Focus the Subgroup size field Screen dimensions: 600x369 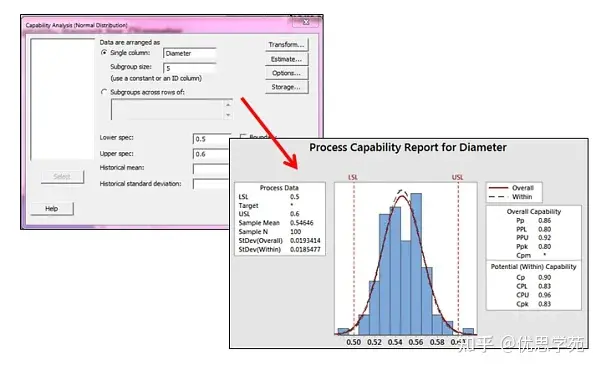(x=189, y=68)
